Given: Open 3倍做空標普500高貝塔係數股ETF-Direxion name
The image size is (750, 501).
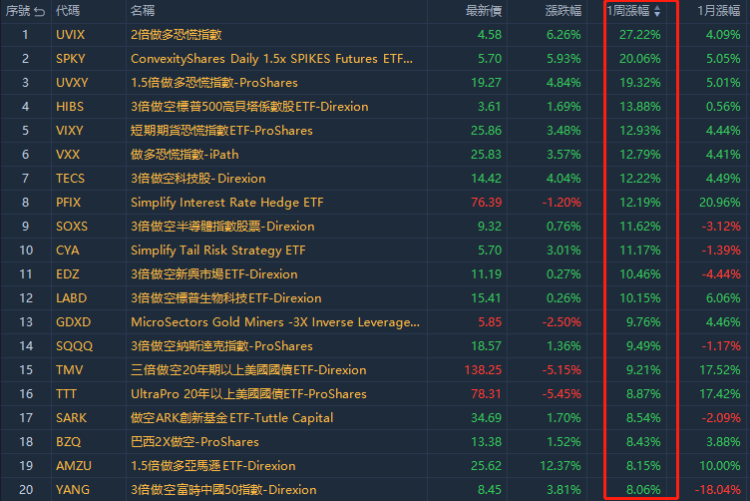Looking at the screenshot, I should point(250,107).
